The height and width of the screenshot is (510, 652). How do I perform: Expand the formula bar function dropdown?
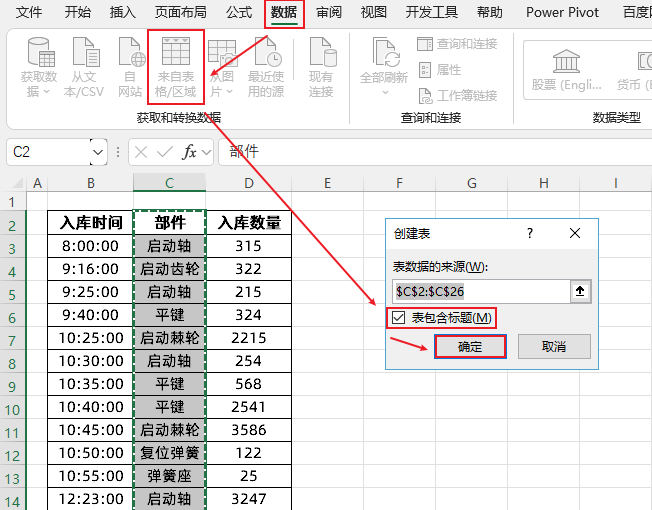(x=206, y=152)
